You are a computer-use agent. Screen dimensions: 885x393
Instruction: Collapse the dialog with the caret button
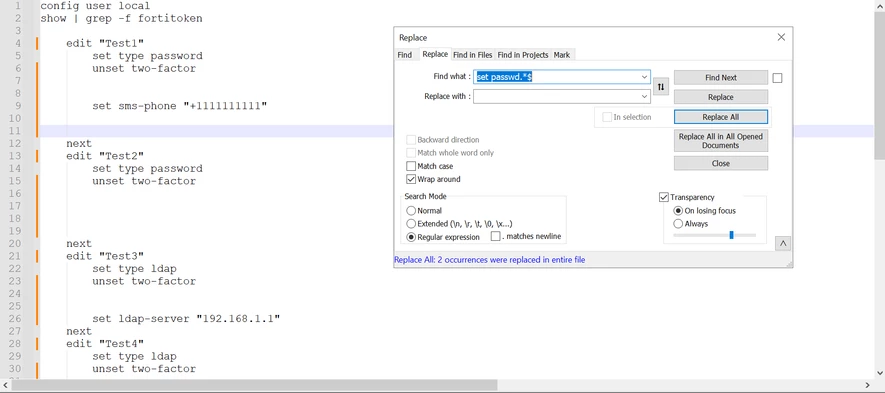coord(783,243)
